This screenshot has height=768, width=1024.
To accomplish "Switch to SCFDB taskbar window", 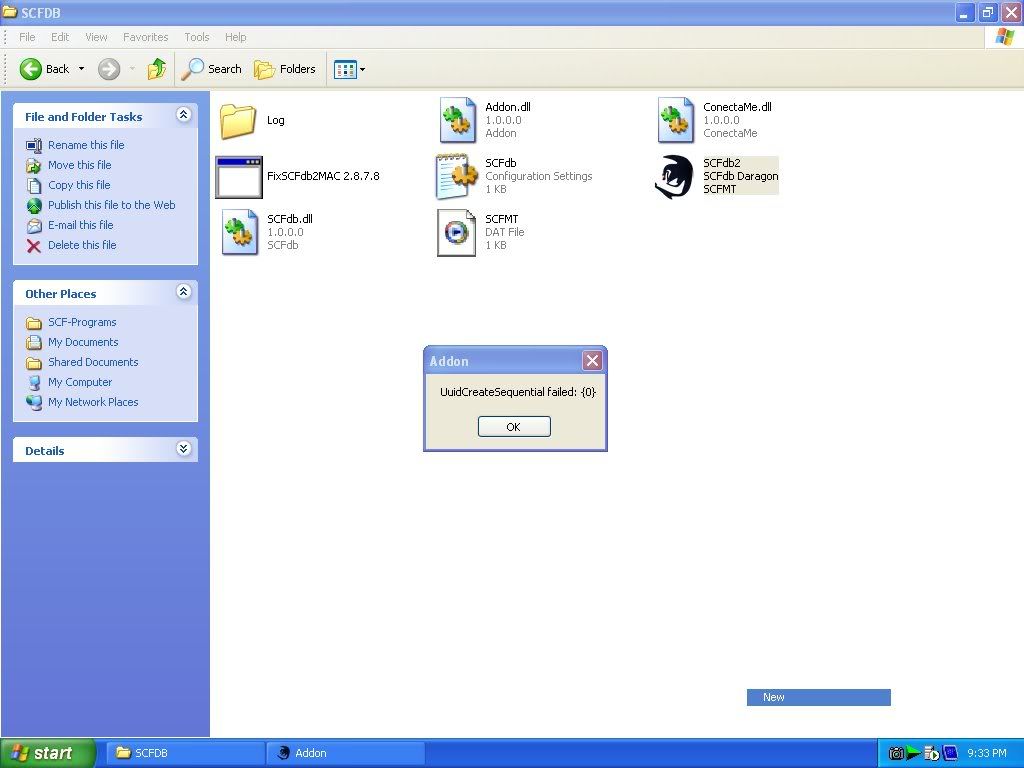I will 185,753.
